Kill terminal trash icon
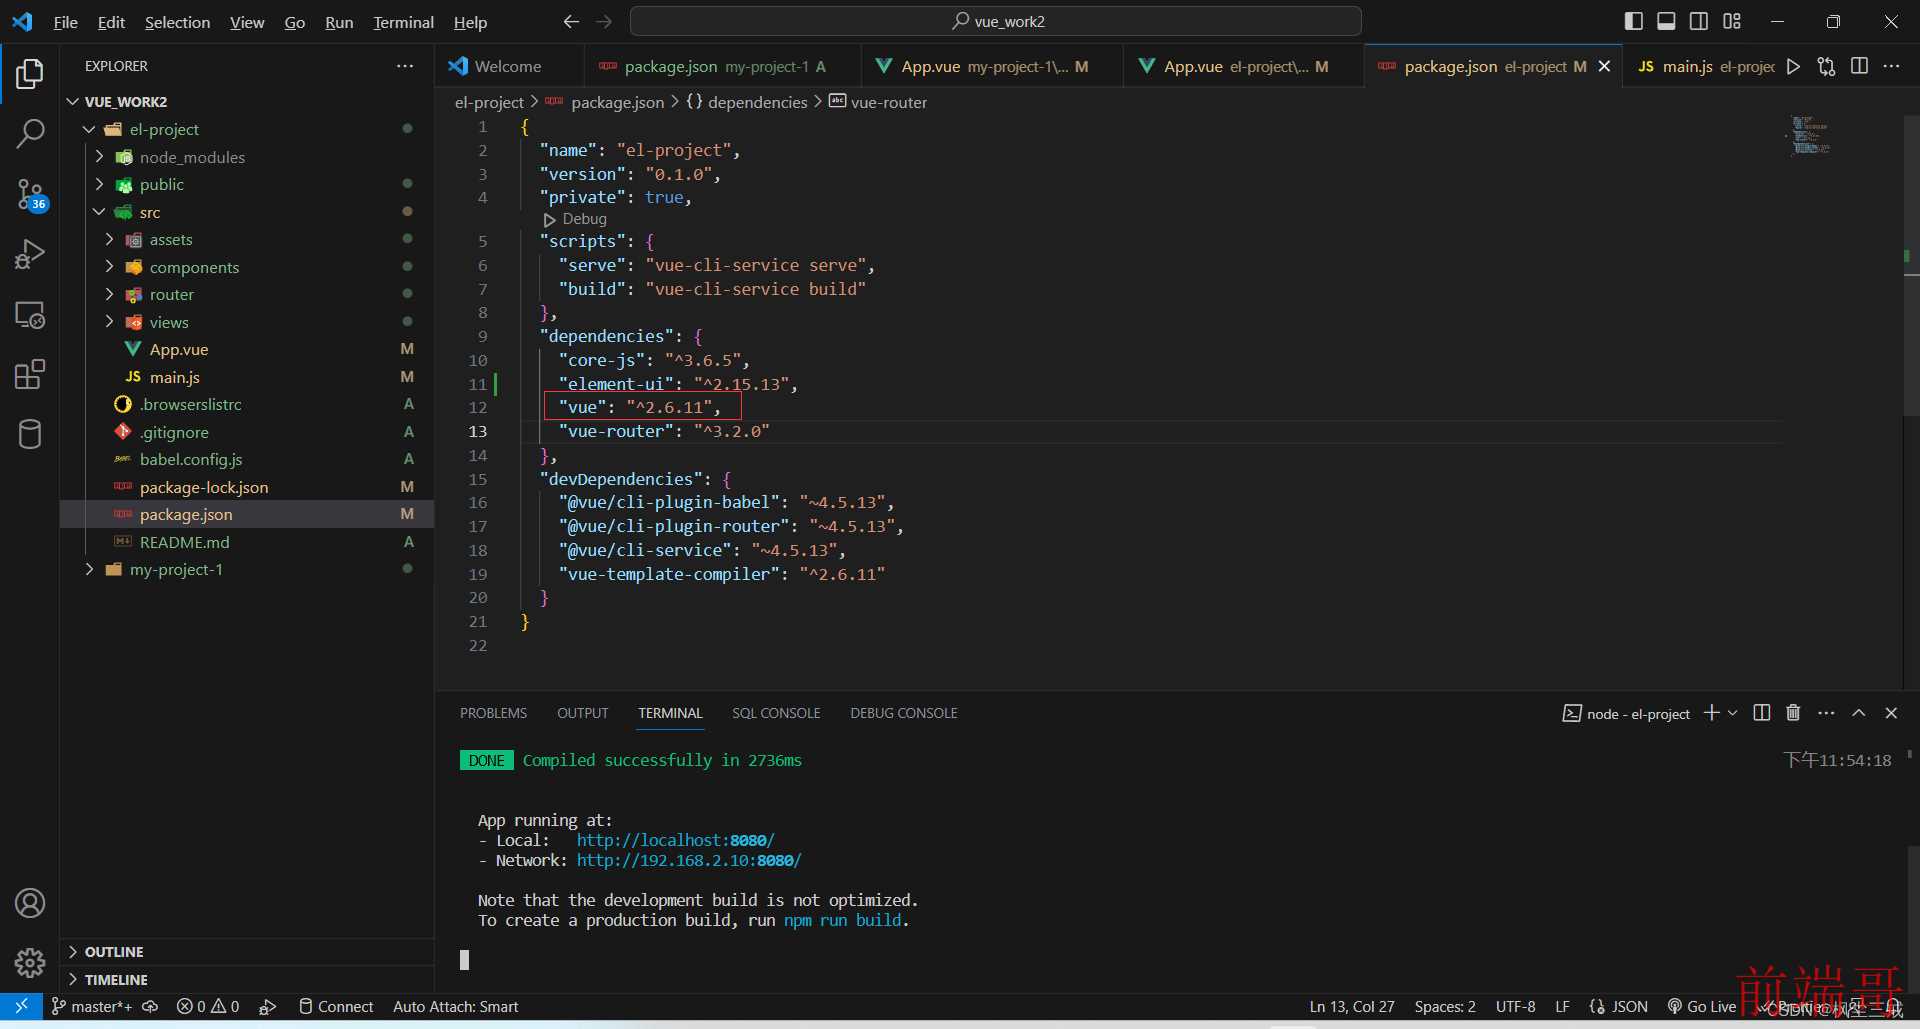The width and height of the screenshot is (1920, 1029). coord(1793,713)
